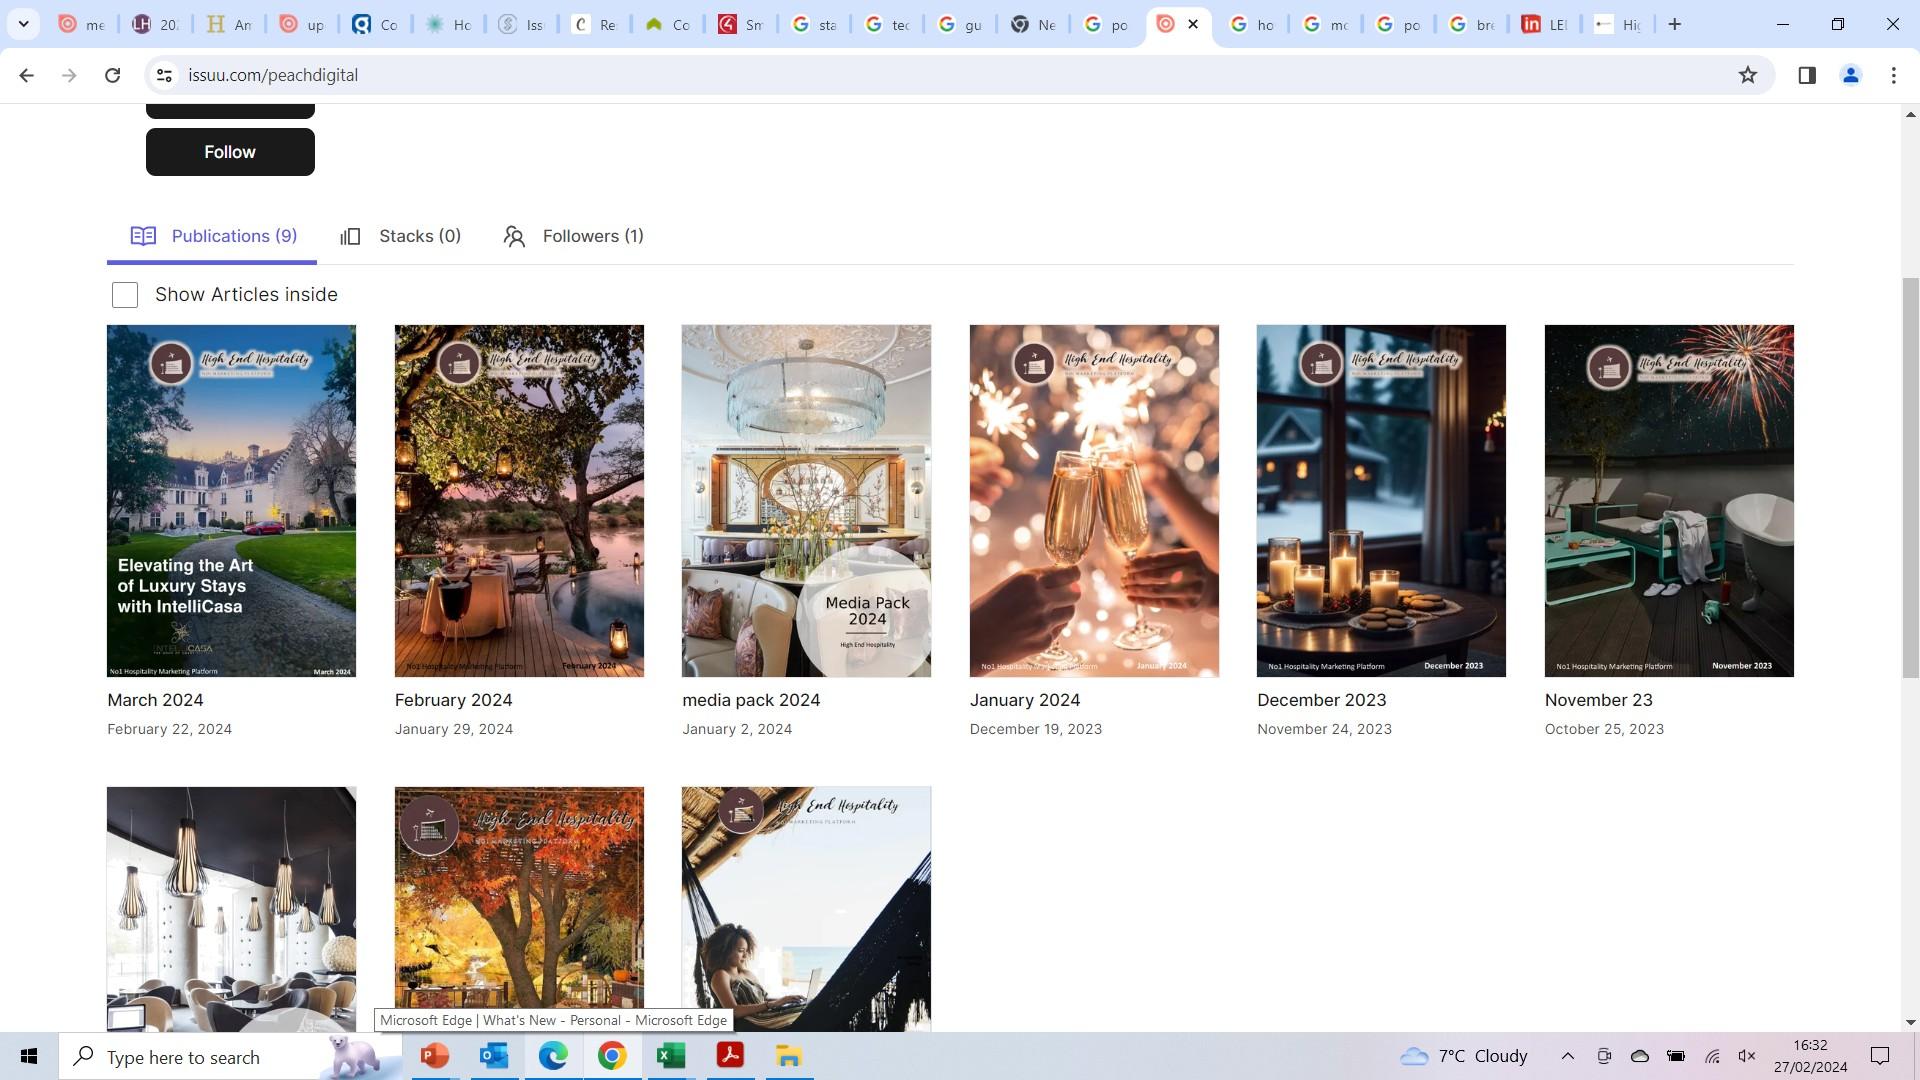Viewport: 1920px width, 1080px height.
Task: View site information icon in address bar
Action: tap(165, 75)
